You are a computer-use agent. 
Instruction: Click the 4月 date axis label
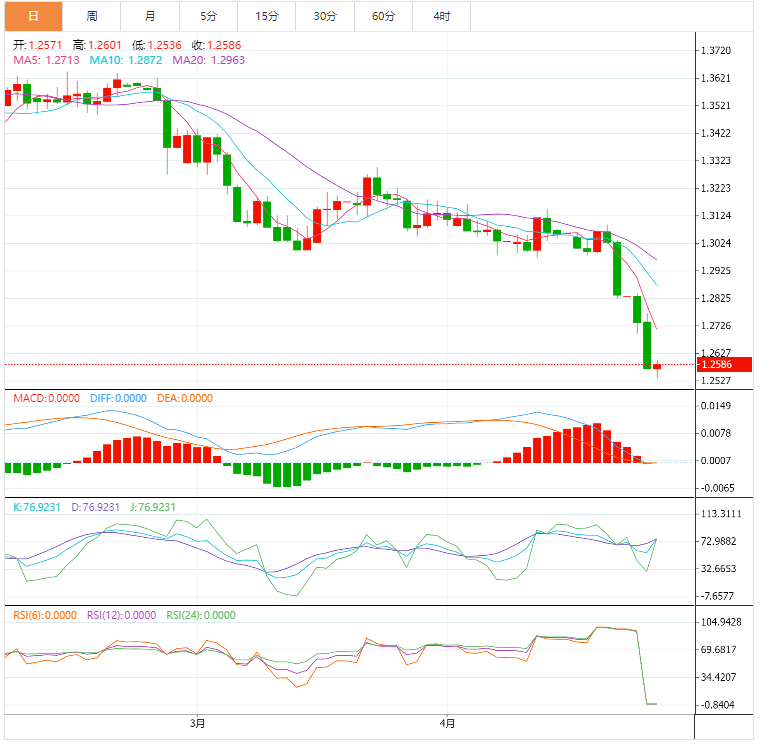click(447, 724)
